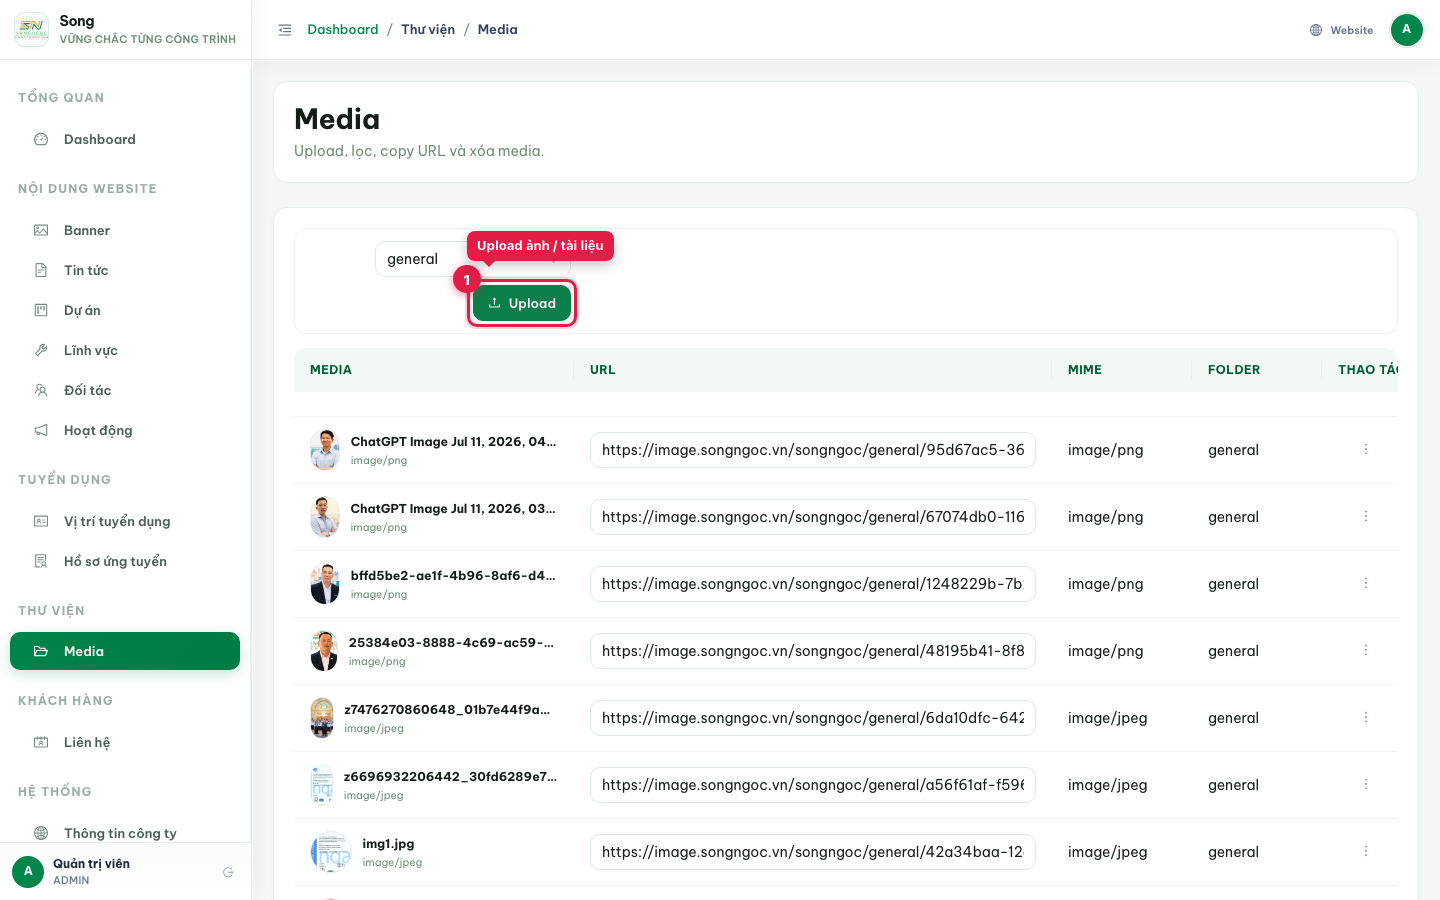
Task: Expand actions menu for 25384e03 row
Action: pos(1366,650)
